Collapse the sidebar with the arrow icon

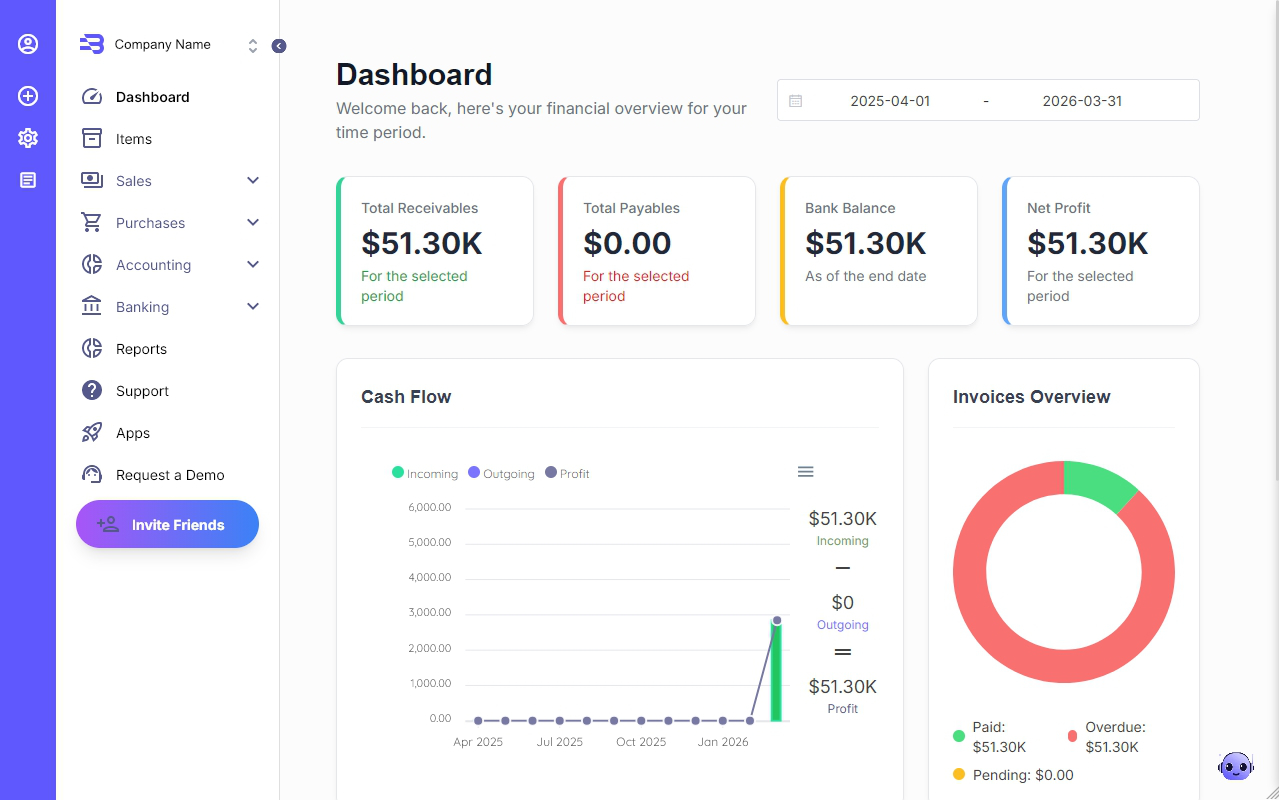[279, 46]
